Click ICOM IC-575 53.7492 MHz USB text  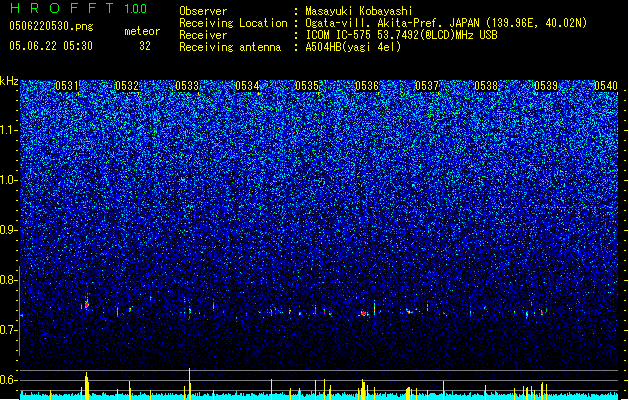tap(401, 35)
